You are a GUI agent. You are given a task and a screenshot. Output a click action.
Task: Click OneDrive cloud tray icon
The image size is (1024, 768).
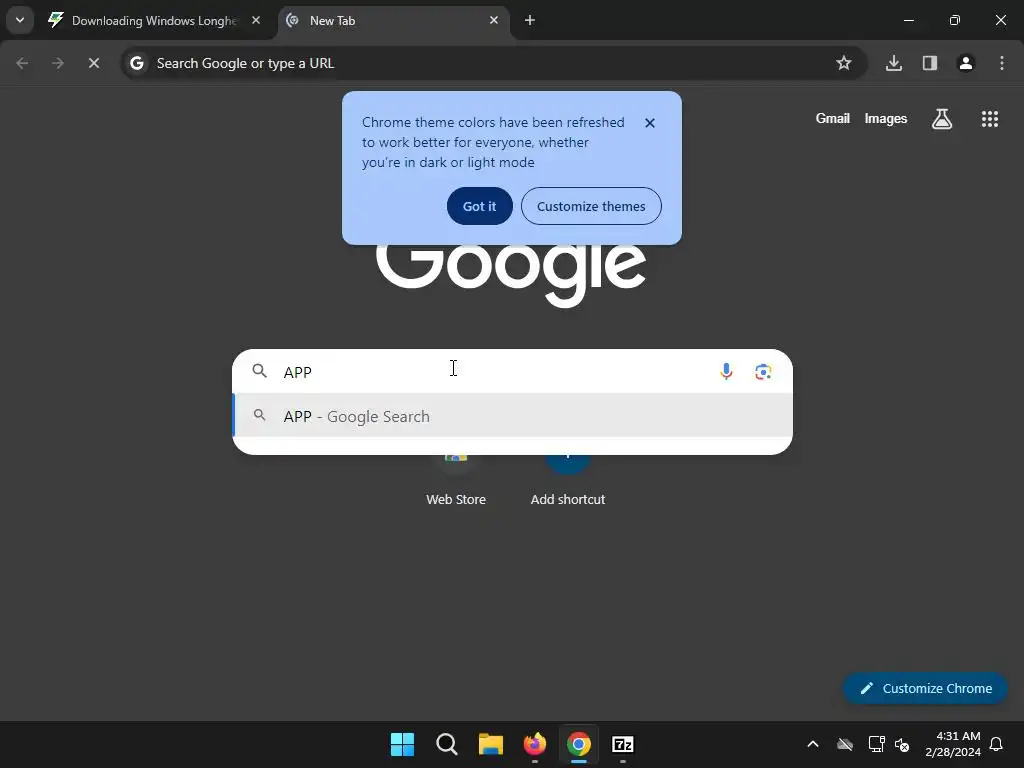[x=845, y=744]
